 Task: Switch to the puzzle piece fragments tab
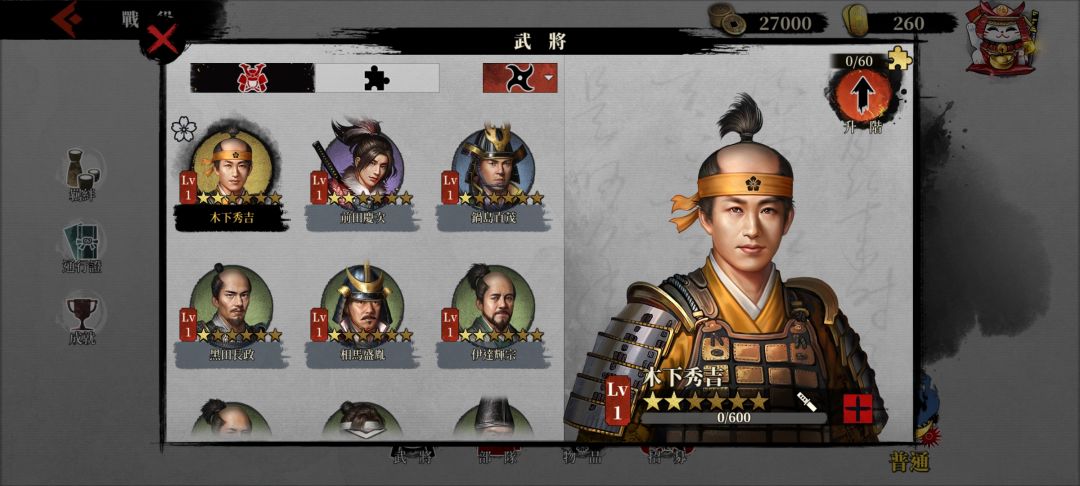377,78
